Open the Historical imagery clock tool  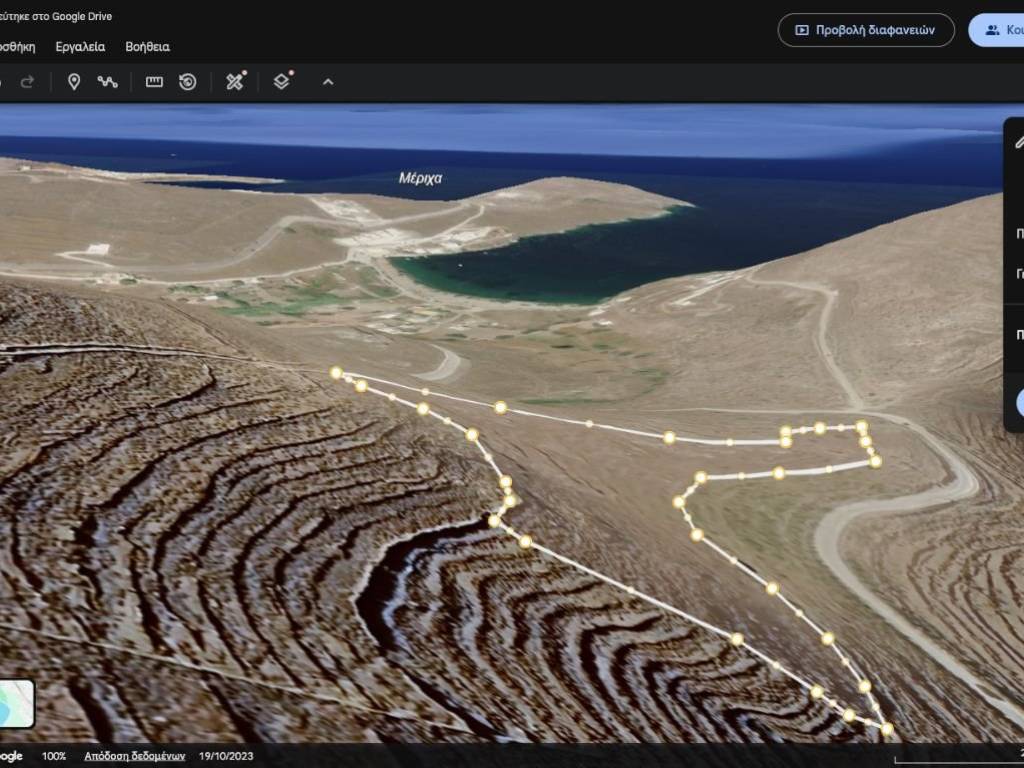pyautogui.click(x=187, y=82)
